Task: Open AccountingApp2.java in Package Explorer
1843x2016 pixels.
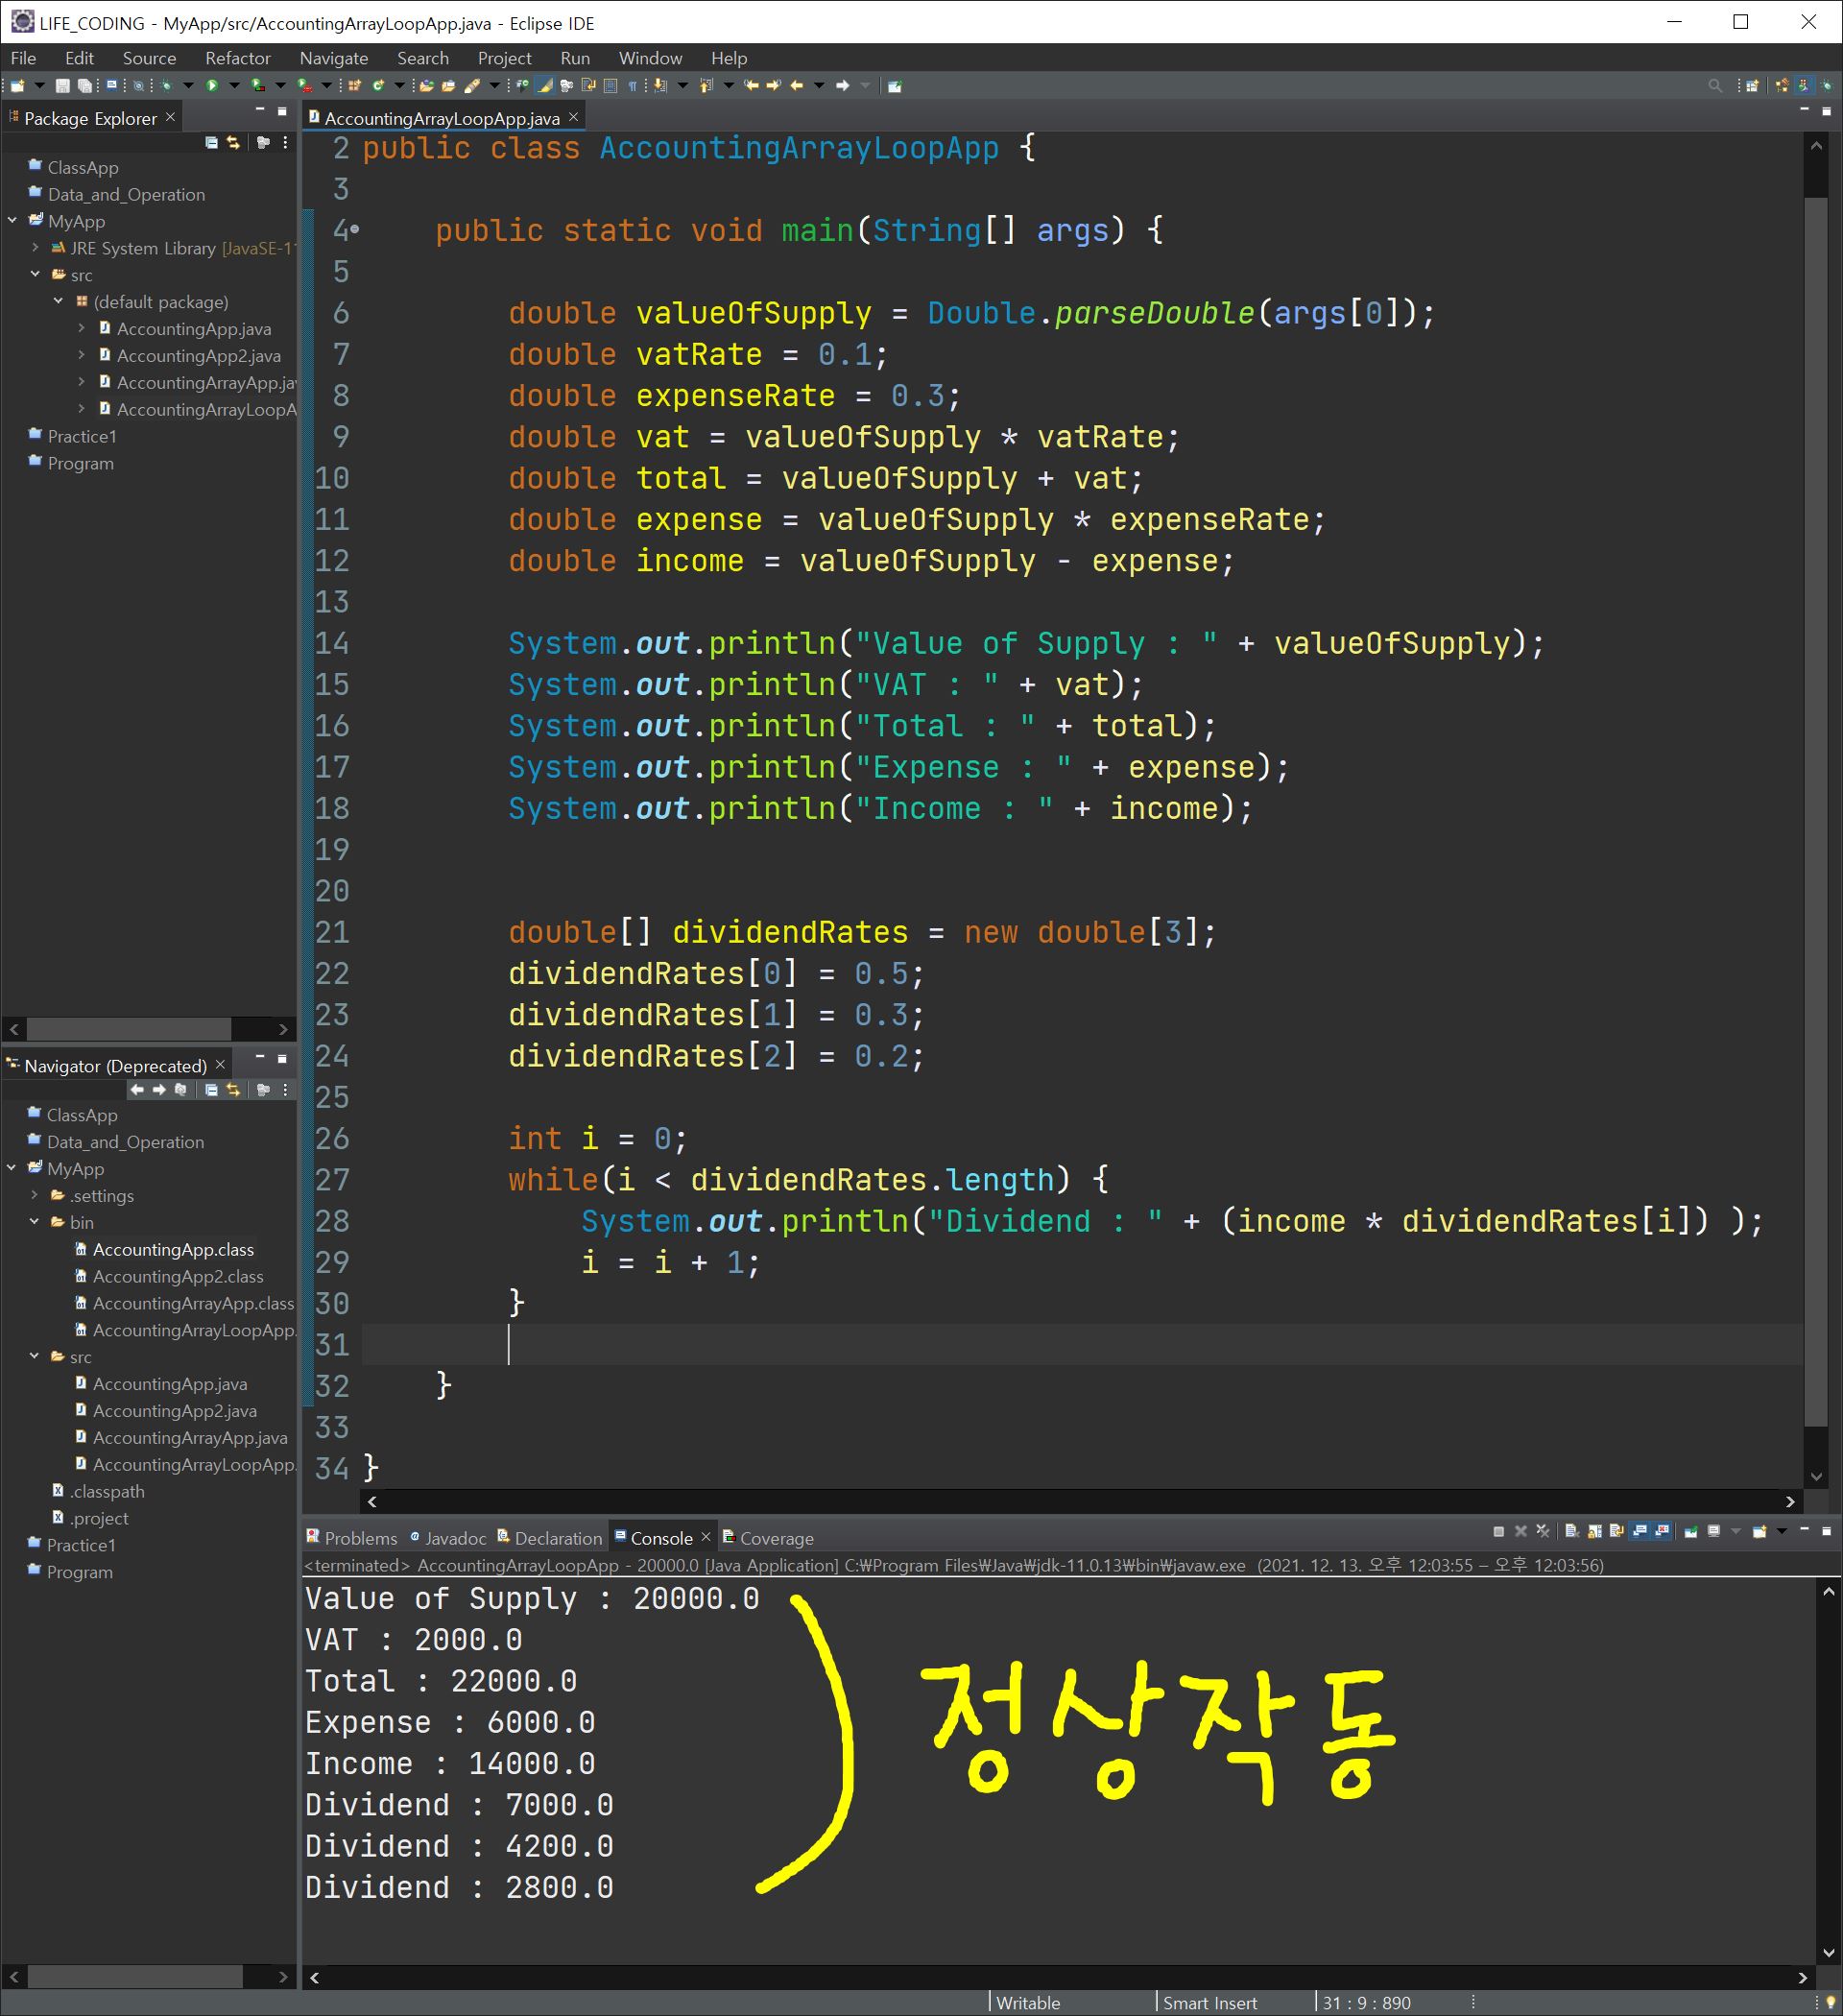Action: (198, 355)
